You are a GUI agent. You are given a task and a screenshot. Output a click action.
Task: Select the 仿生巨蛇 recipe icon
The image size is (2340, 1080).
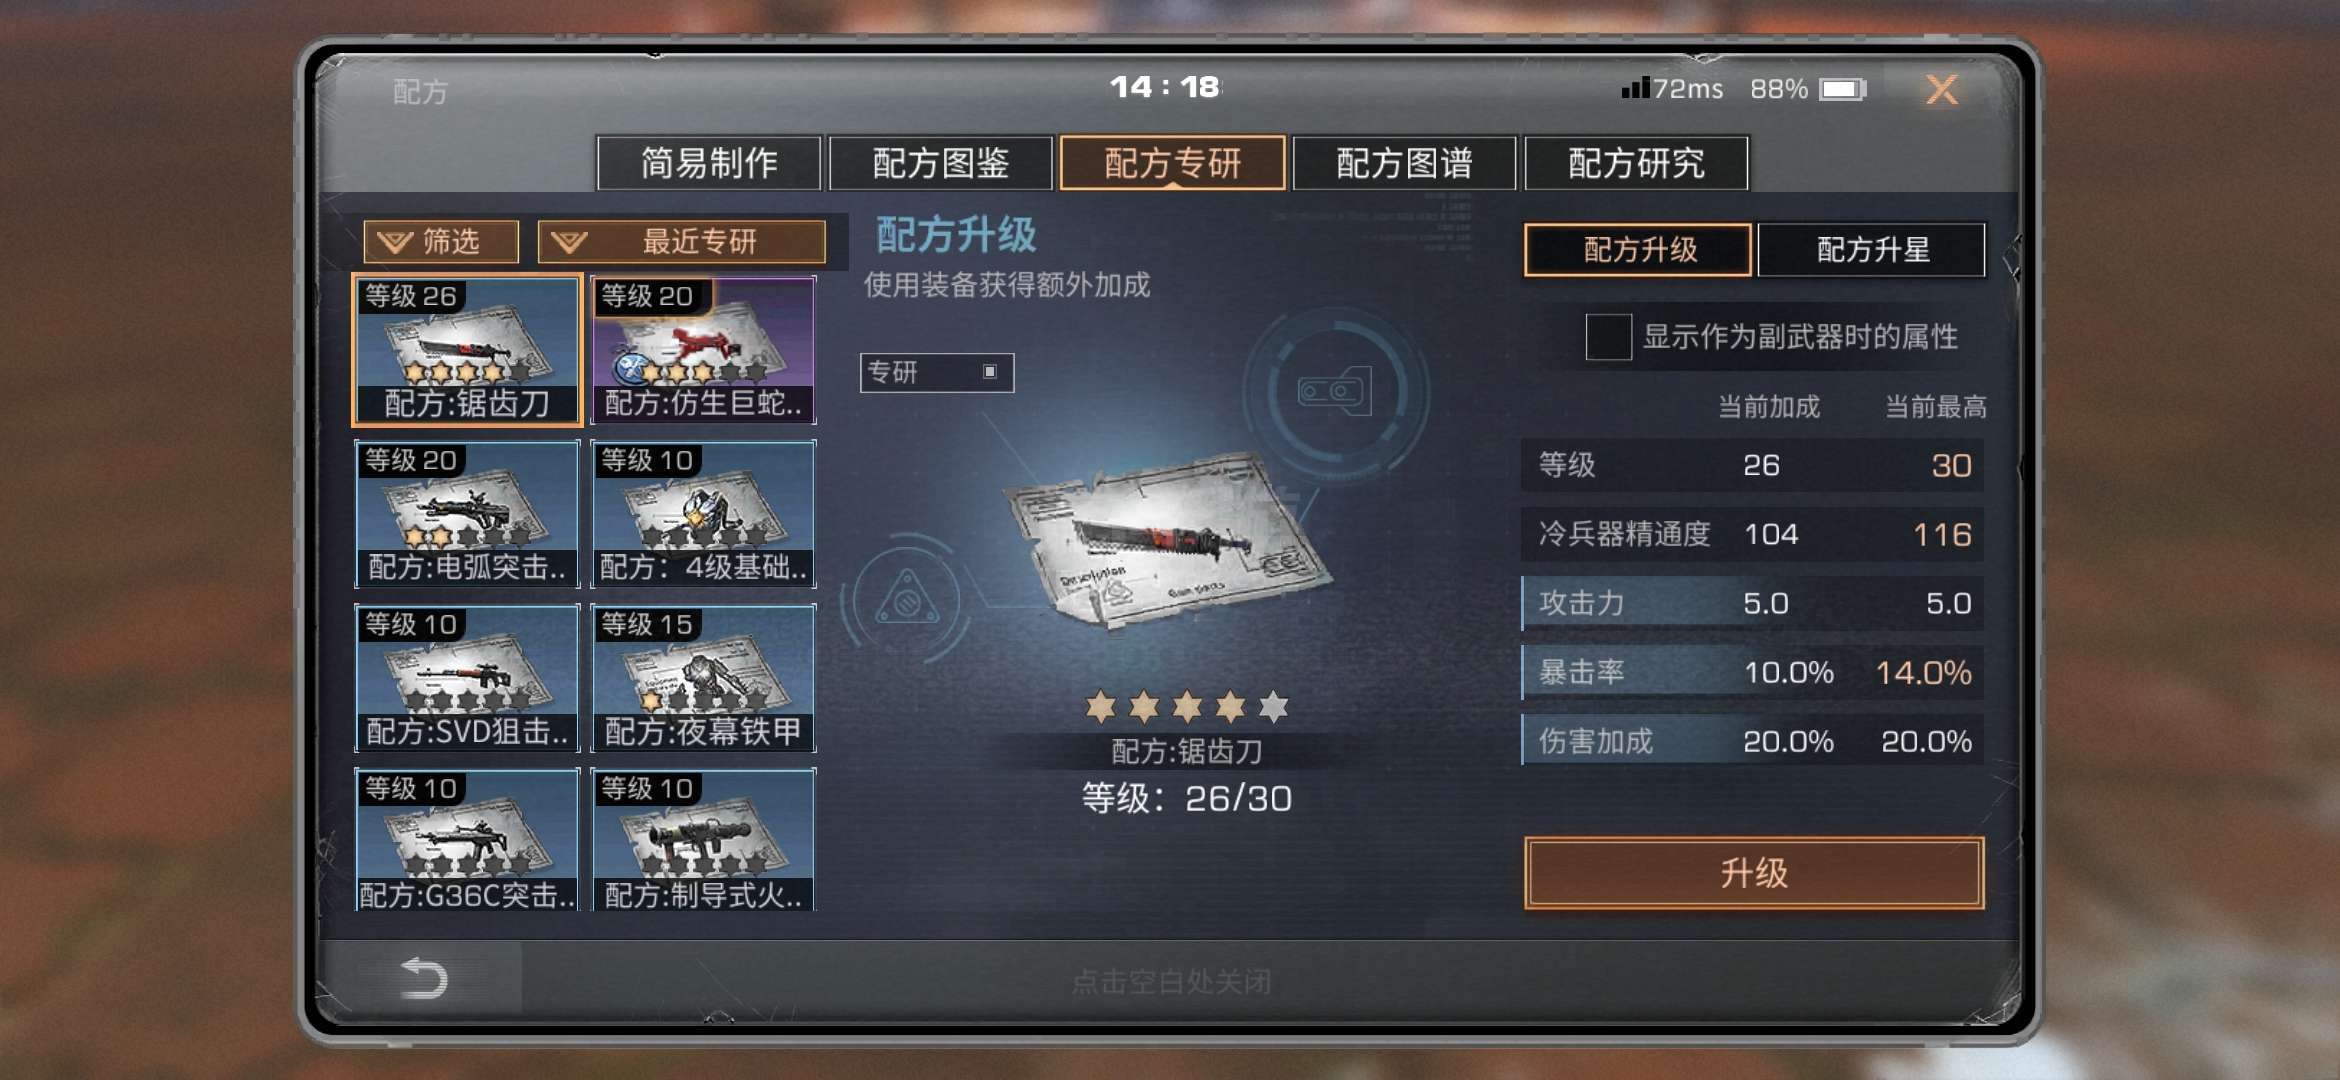click(x=703, y=350)
